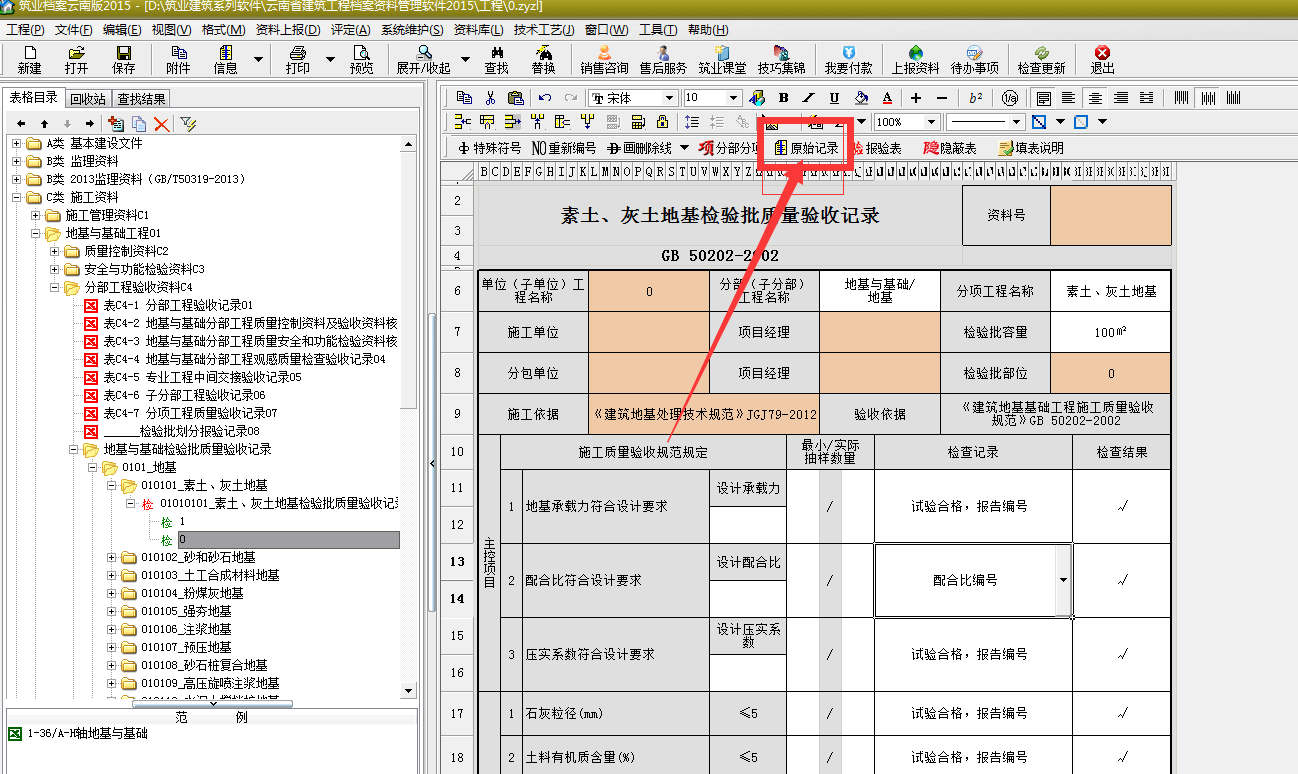
Task: Select tree item 表C4-1 分部工程验收记录01
Action: pyautogui.click(x=178, y=305)
